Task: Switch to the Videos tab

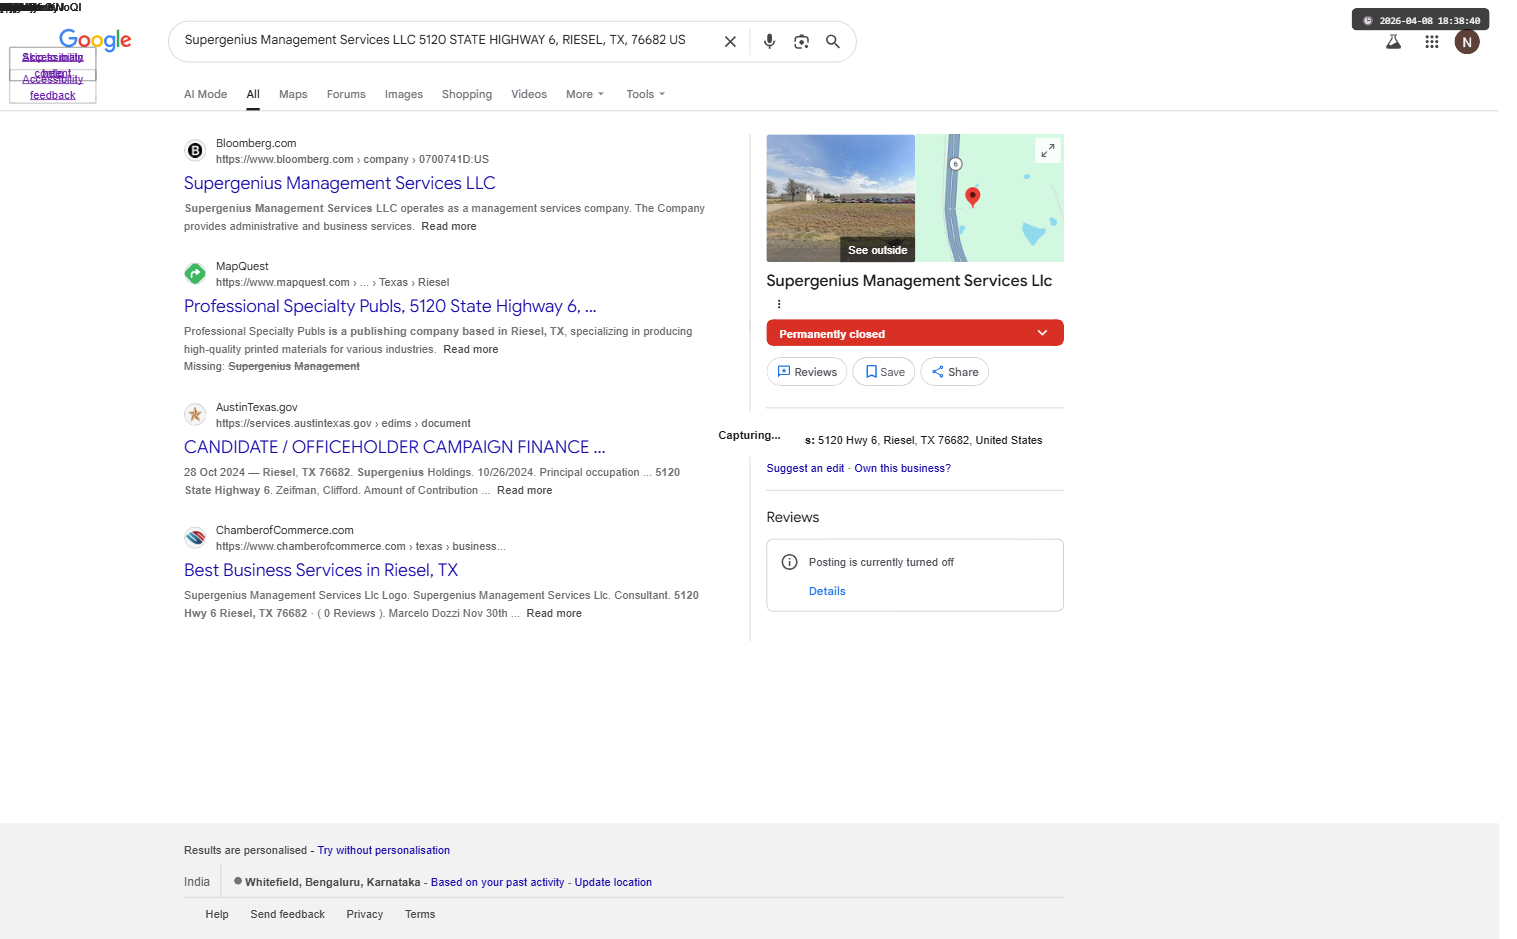Action: (529, 94)
